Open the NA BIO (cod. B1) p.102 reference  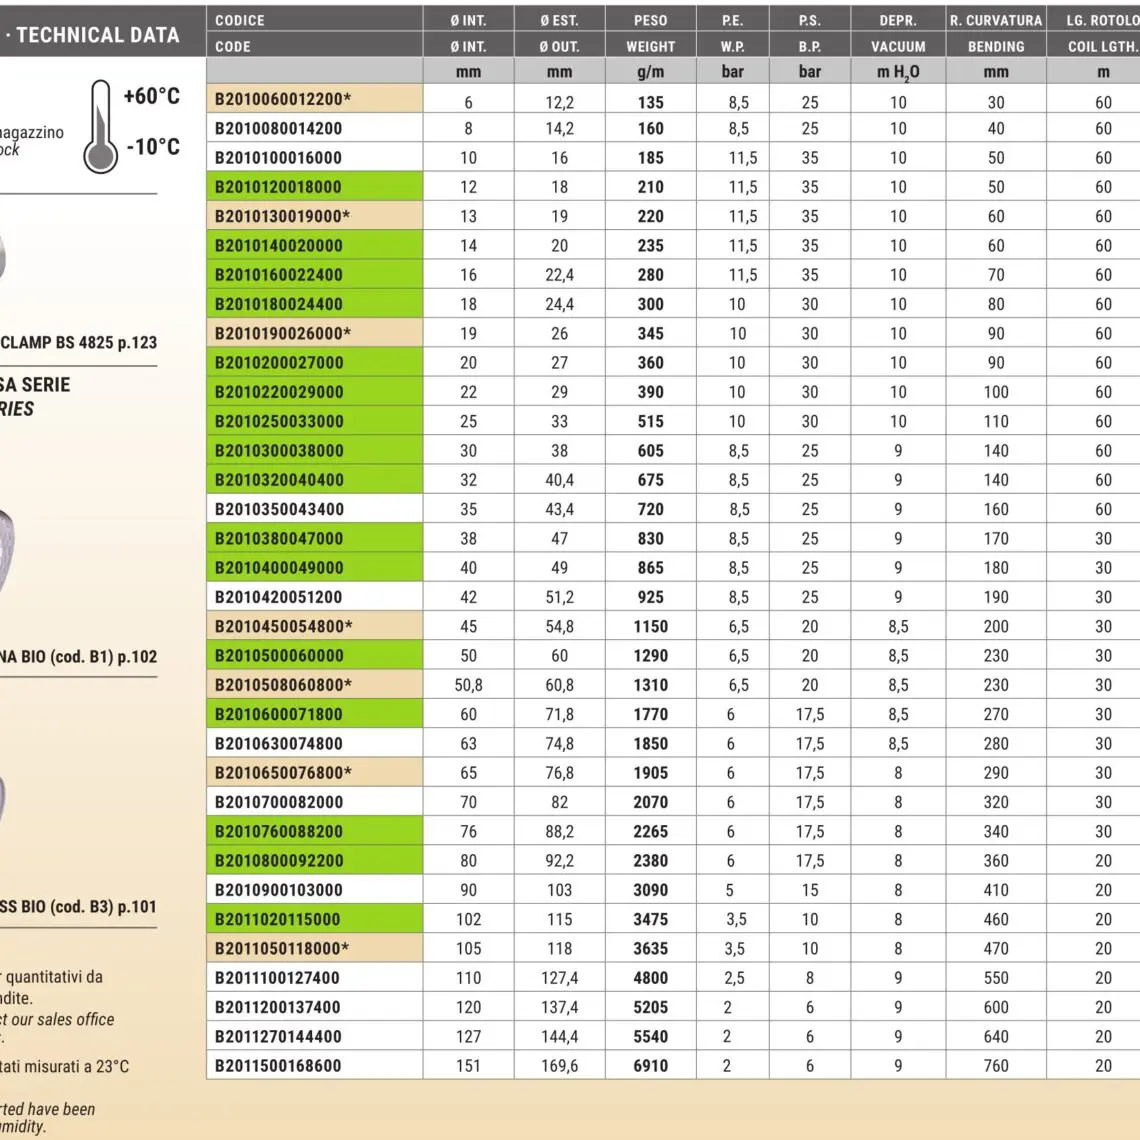[x=79, y=657]
